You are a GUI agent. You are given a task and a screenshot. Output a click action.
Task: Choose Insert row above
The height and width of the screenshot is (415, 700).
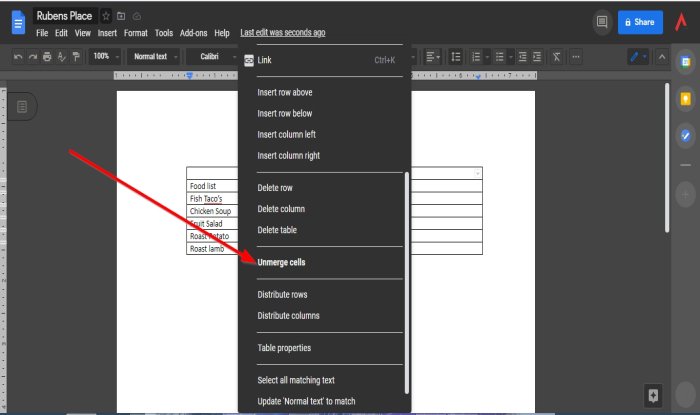pyautogui.click(x=325, y=92)
